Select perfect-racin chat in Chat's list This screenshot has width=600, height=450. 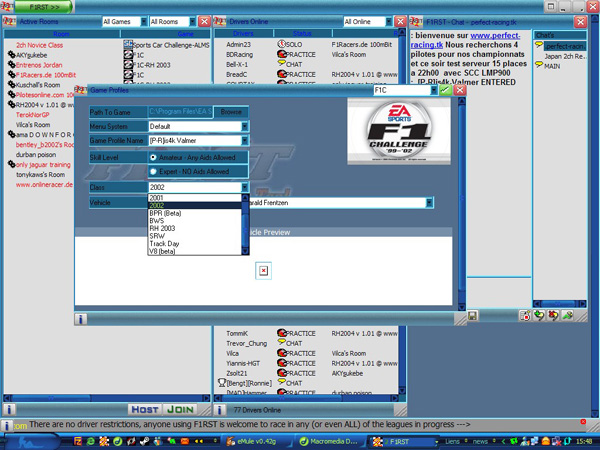click(564, 46)
